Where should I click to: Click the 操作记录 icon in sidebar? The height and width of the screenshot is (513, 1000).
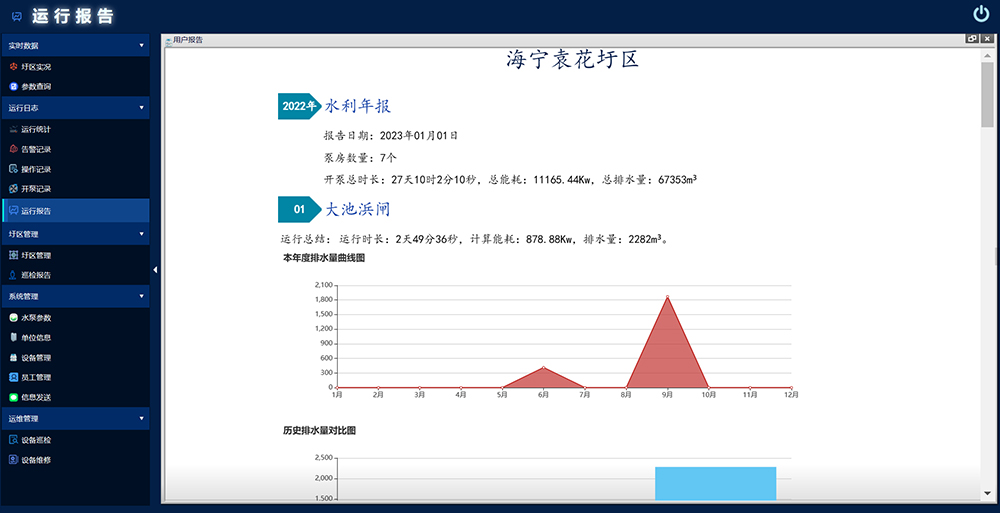[13, 169]
